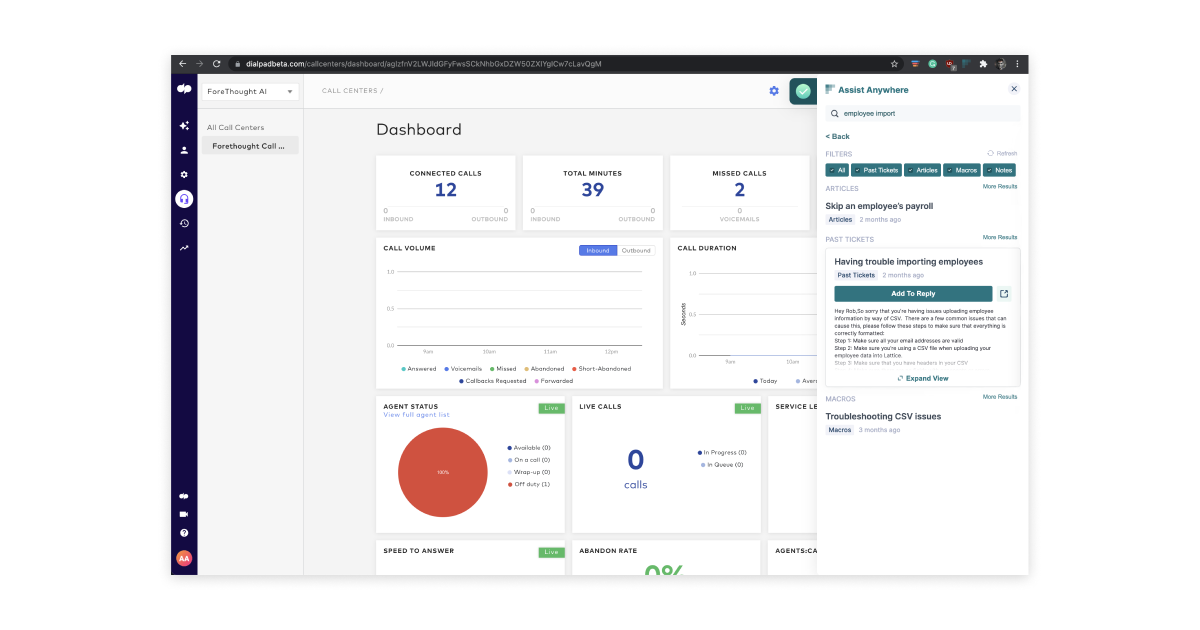Uncheck the Past Tickets filter
Image resolution: width=1200 pixels, height=630 pixels.
click(877, 170)
